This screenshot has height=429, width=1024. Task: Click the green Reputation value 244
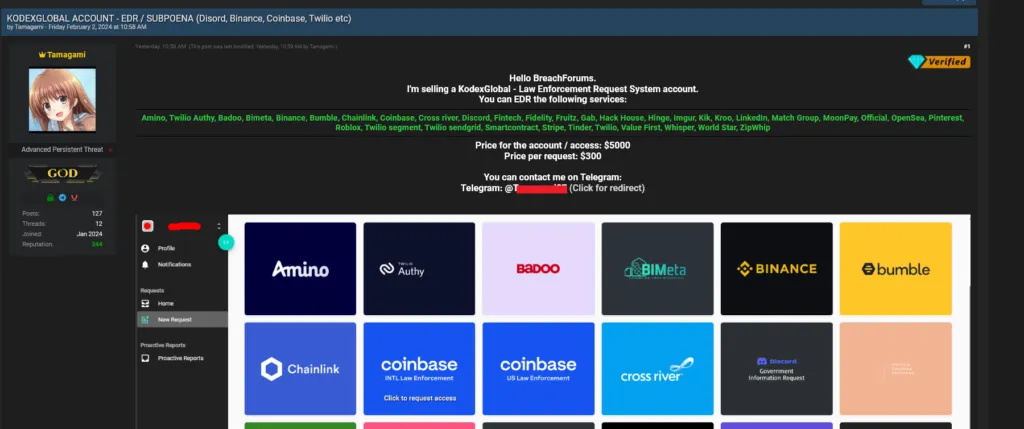97,244
